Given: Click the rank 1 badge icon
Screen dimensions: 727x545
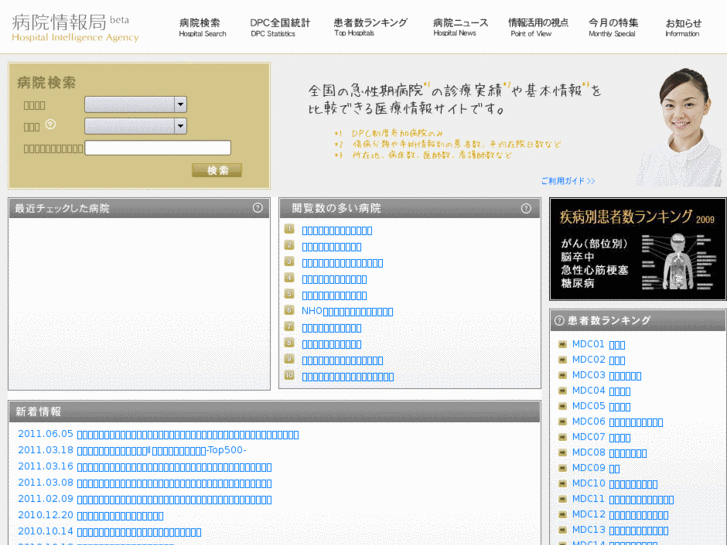Looking at the screenshot, I should [x=289, y=229].
